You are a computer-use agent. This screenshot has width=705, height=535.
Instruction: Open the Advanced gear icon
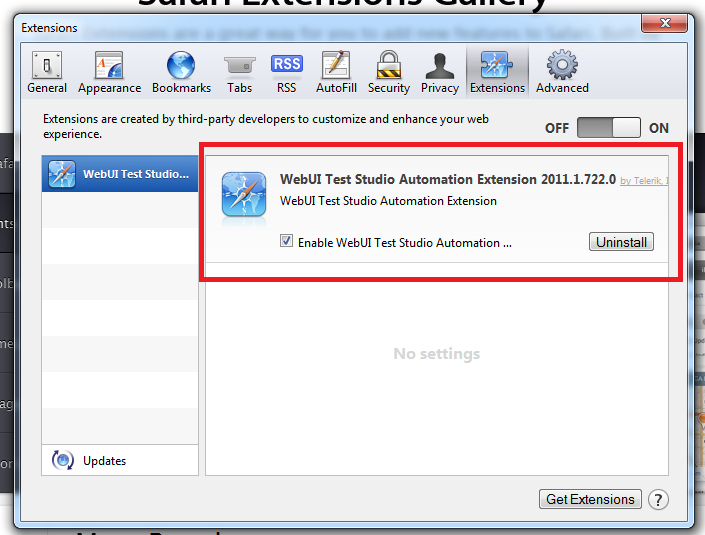(562, 66)
